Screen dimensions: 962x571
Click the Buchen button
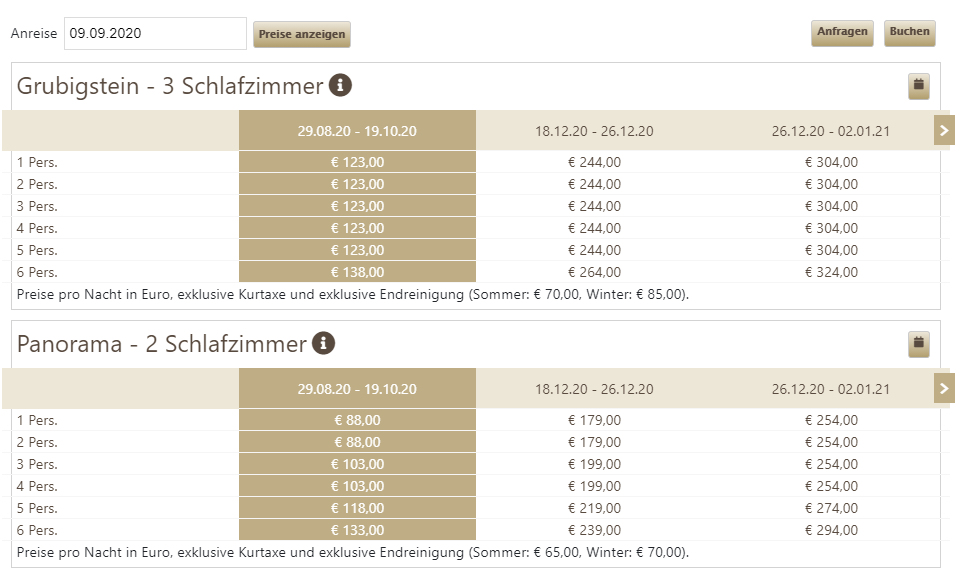(909, 33)
